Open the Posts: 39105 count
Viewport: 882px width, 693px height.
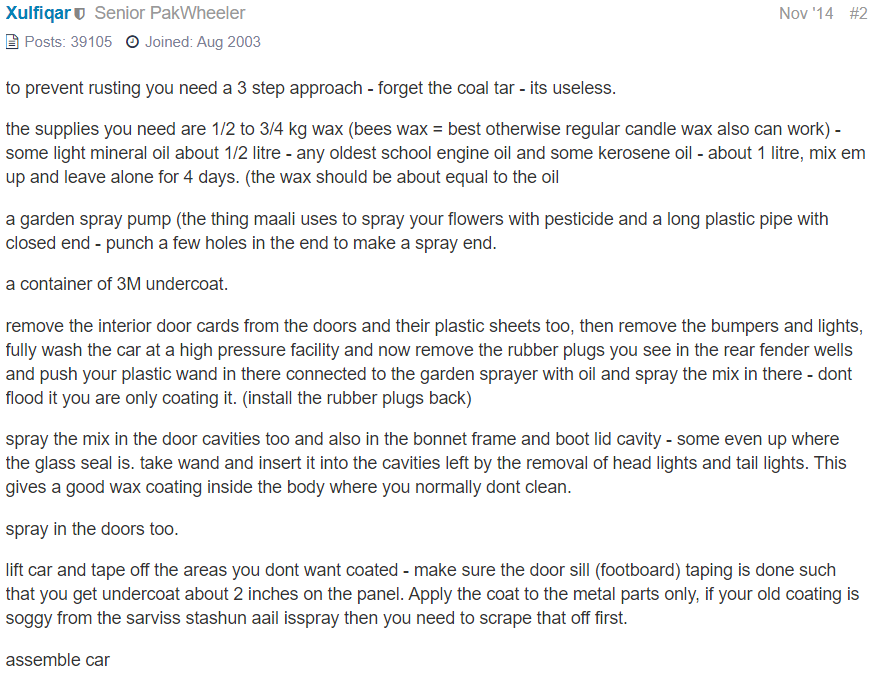coord(68,42)
